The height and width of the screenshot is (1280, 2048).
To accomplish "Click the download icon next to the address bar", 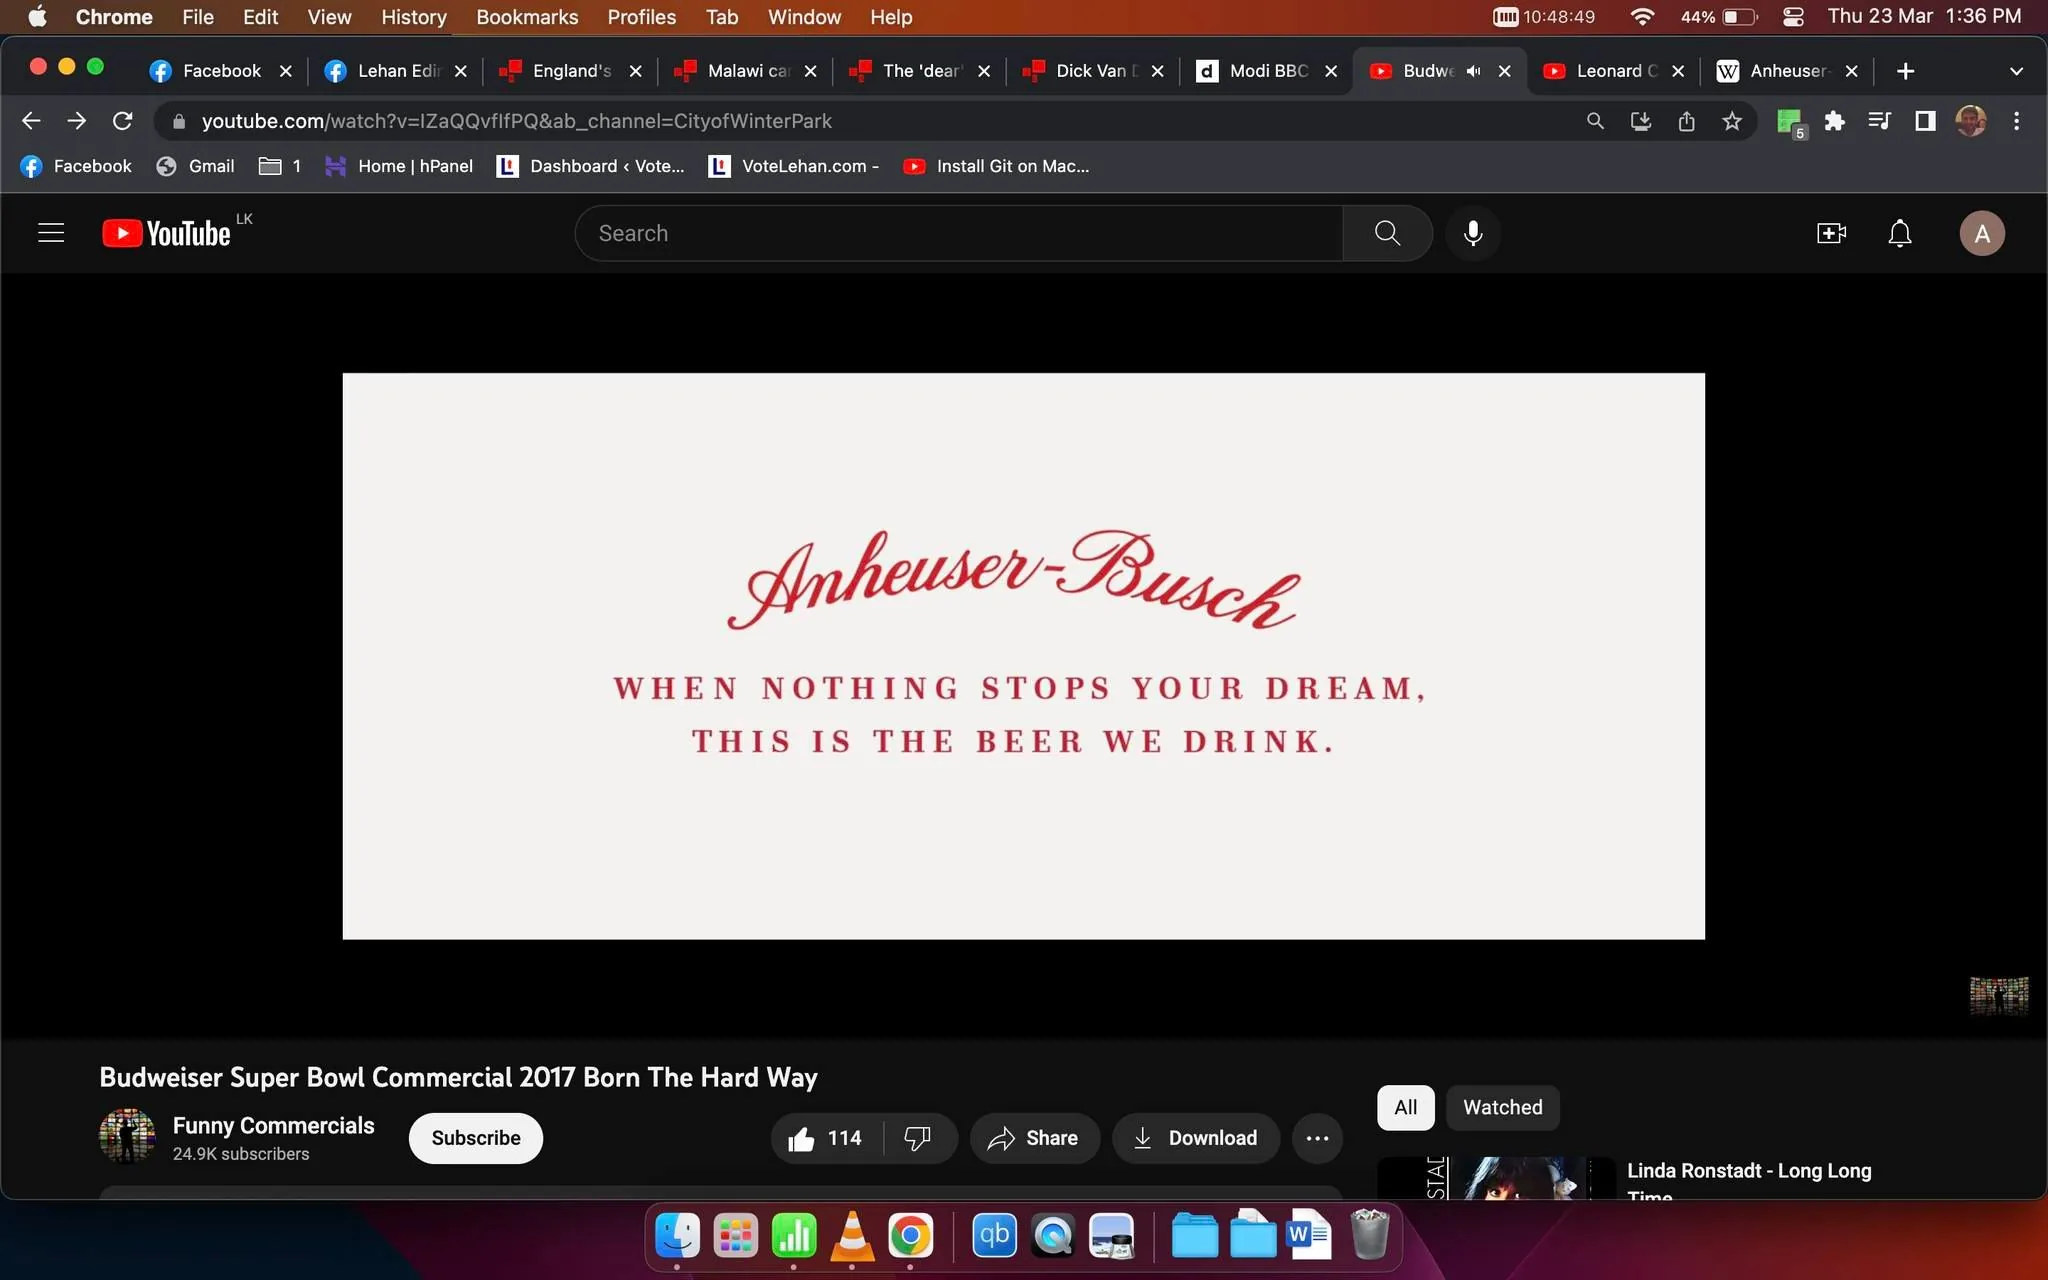I will pos(1641,121).
